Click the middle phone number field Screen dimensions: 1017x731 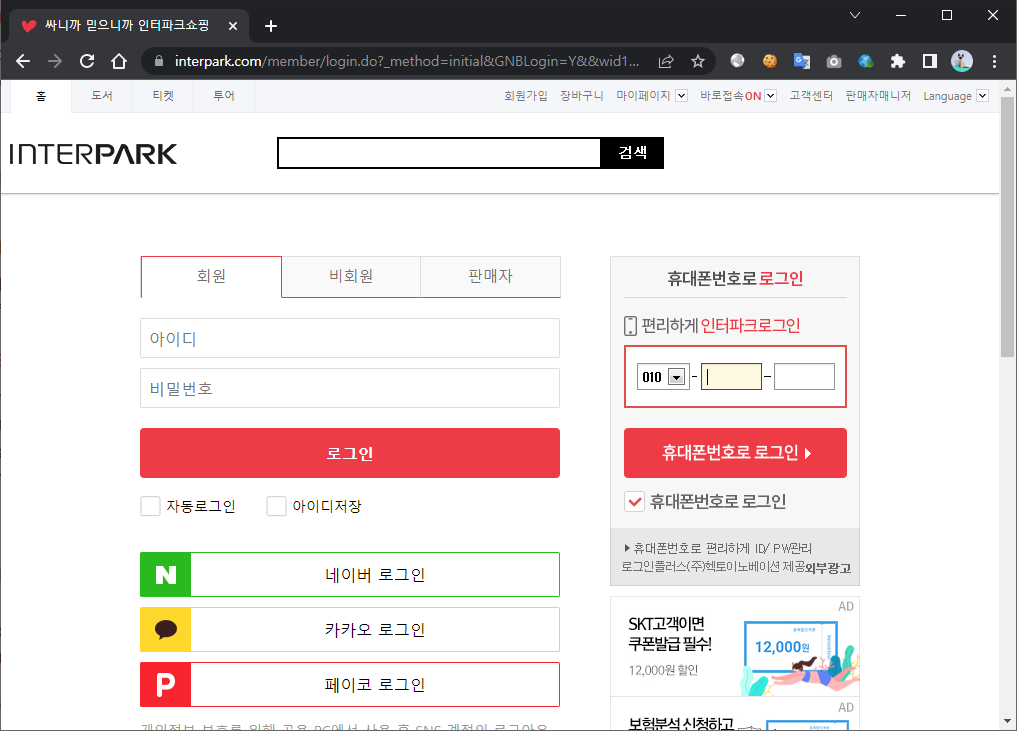click(x=731, y=377)
